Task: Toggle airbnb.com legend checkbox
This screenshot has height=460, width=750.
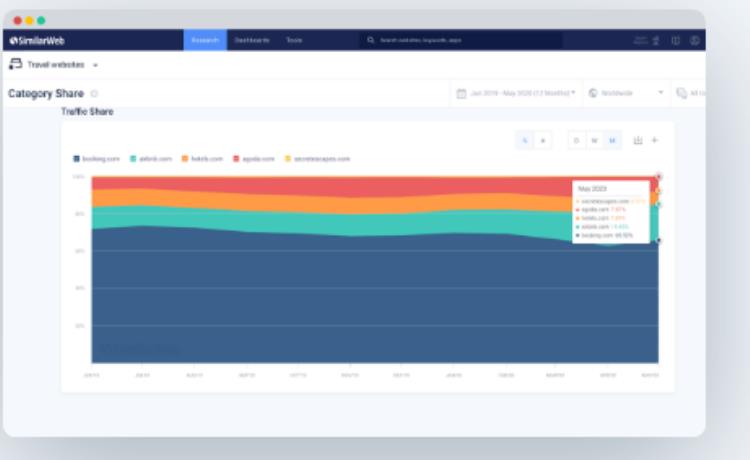Action: point(133,159)
